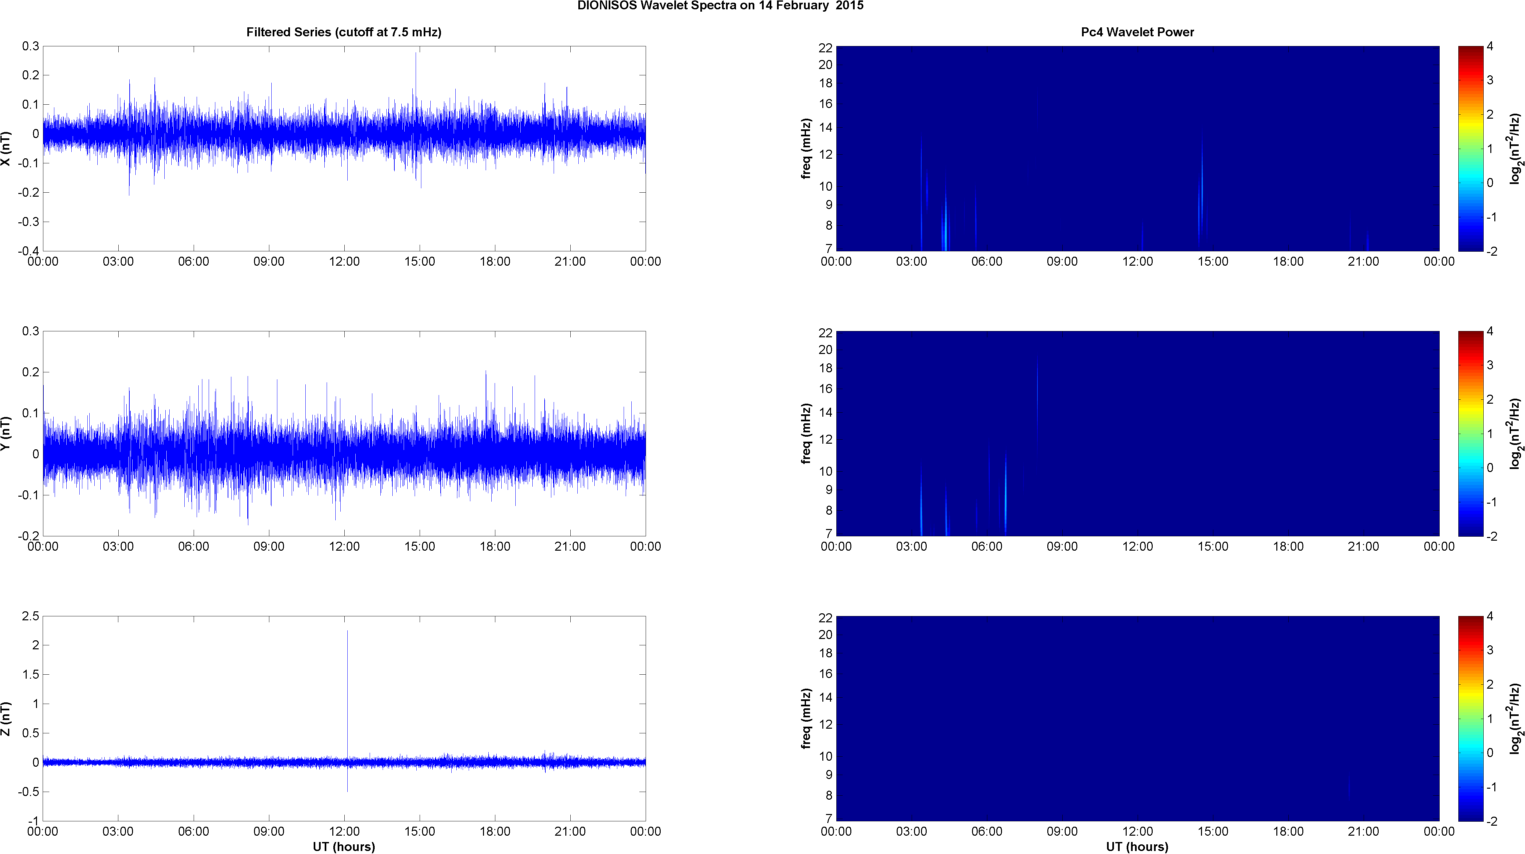Click the '0' tick on middle colorbar
Image resolution: width=1525 pixels, height=854 pixels.
1490,468
